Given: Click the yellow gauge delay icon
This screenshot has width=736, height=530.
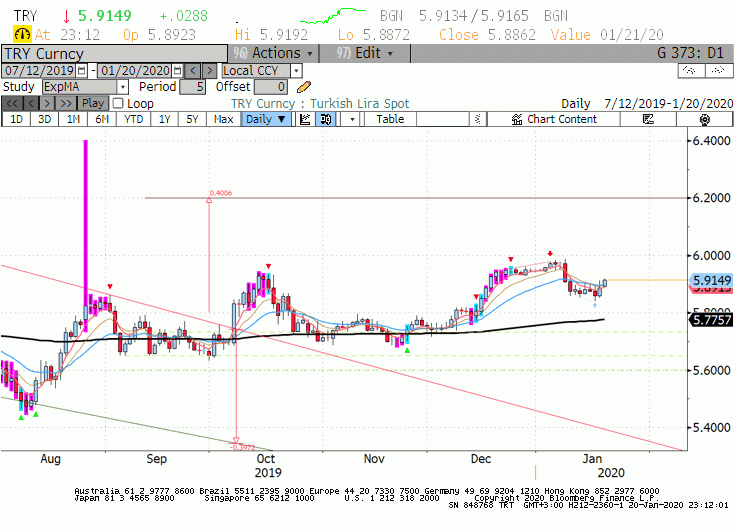Looking at the screenshot, I should (22, 35).
